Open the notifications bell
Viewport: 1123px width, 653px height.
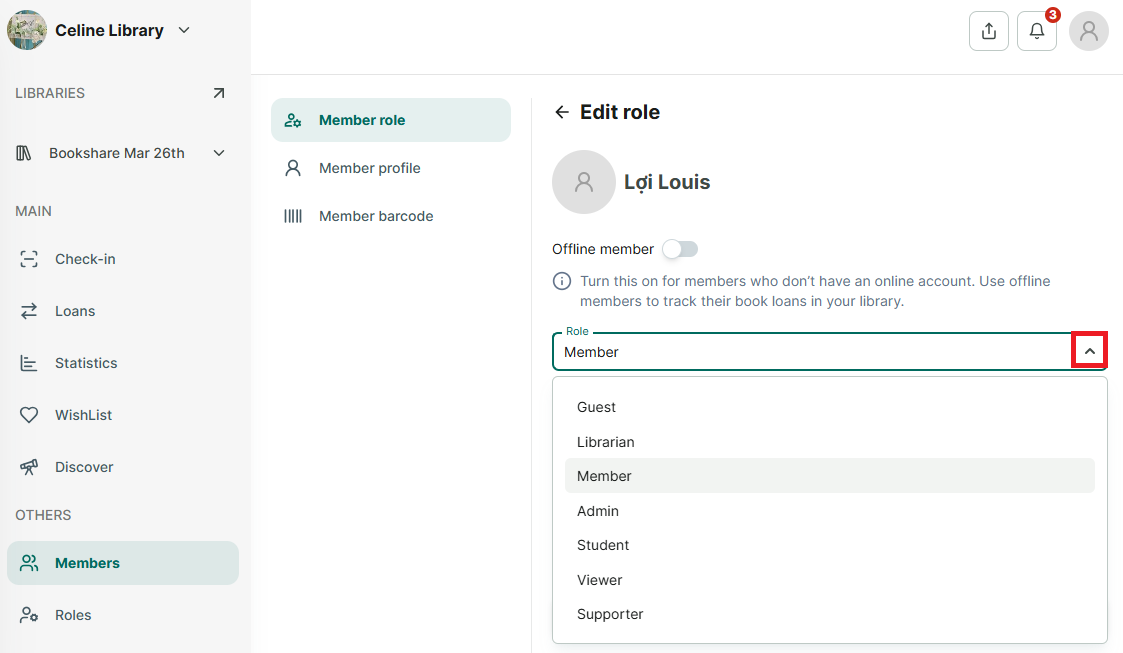tap(1036, 31)
